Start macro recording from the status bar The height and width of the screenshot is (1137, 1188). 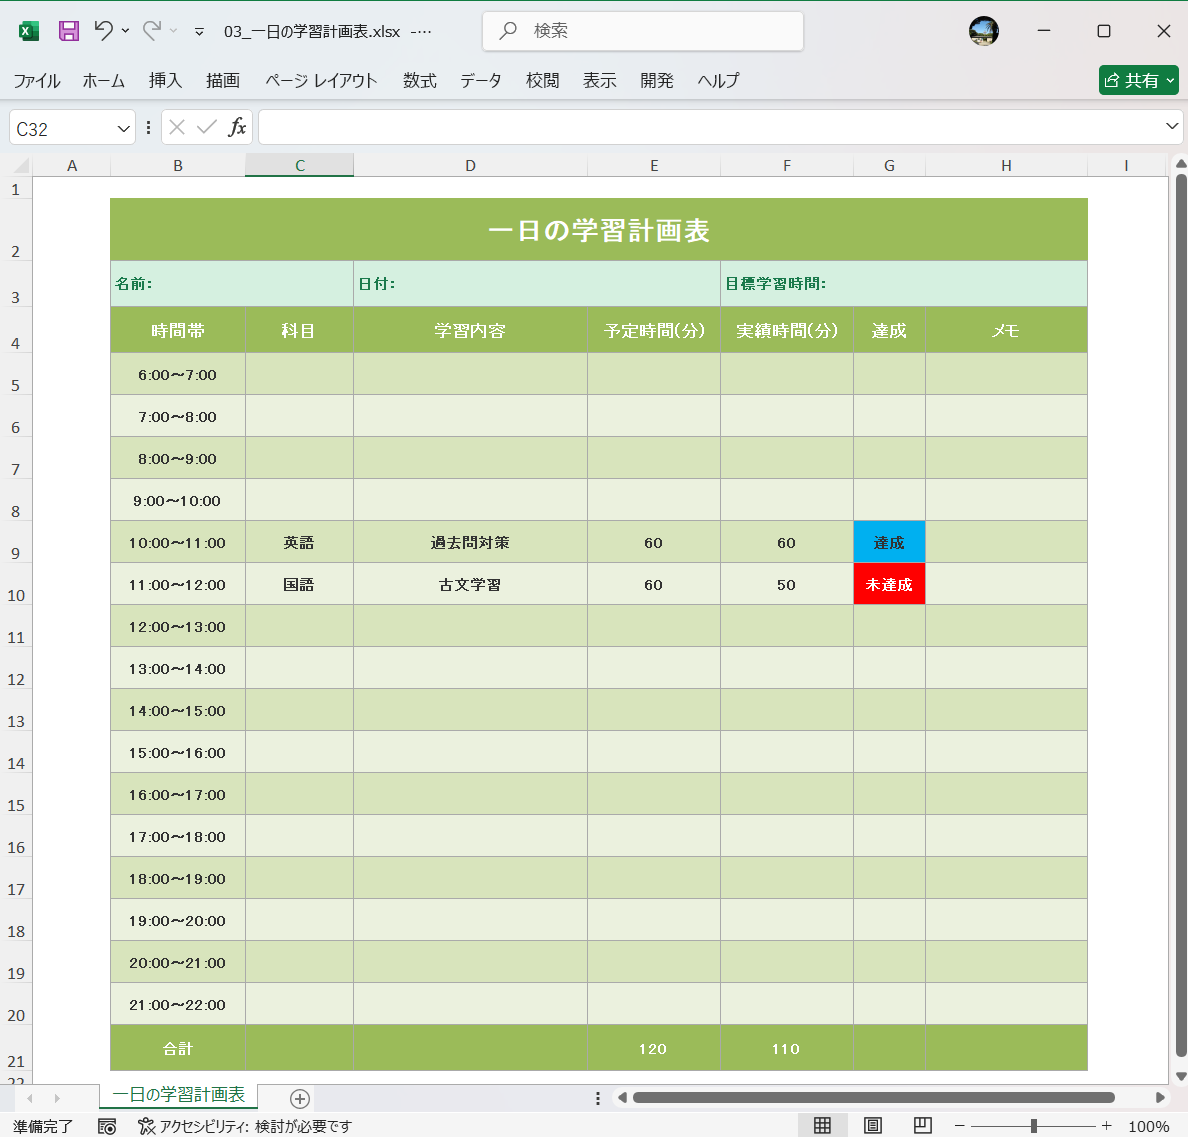(106, 1126)
